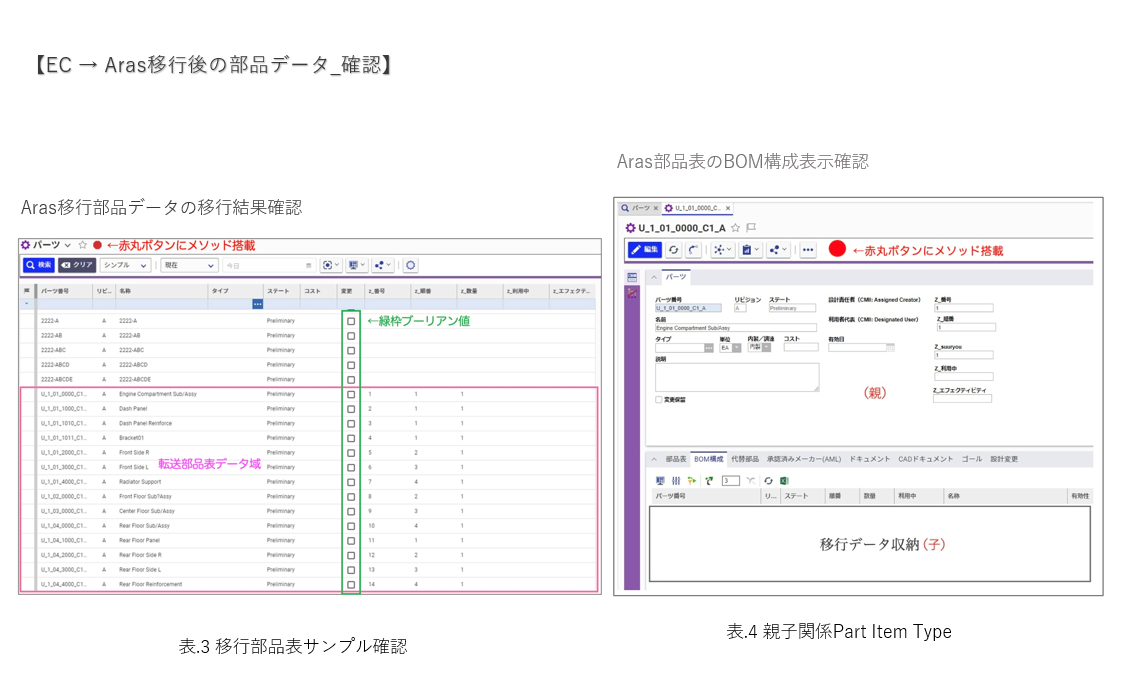Click the クリア clear button
Screen dimensions: 1137x683
[77, 265]
